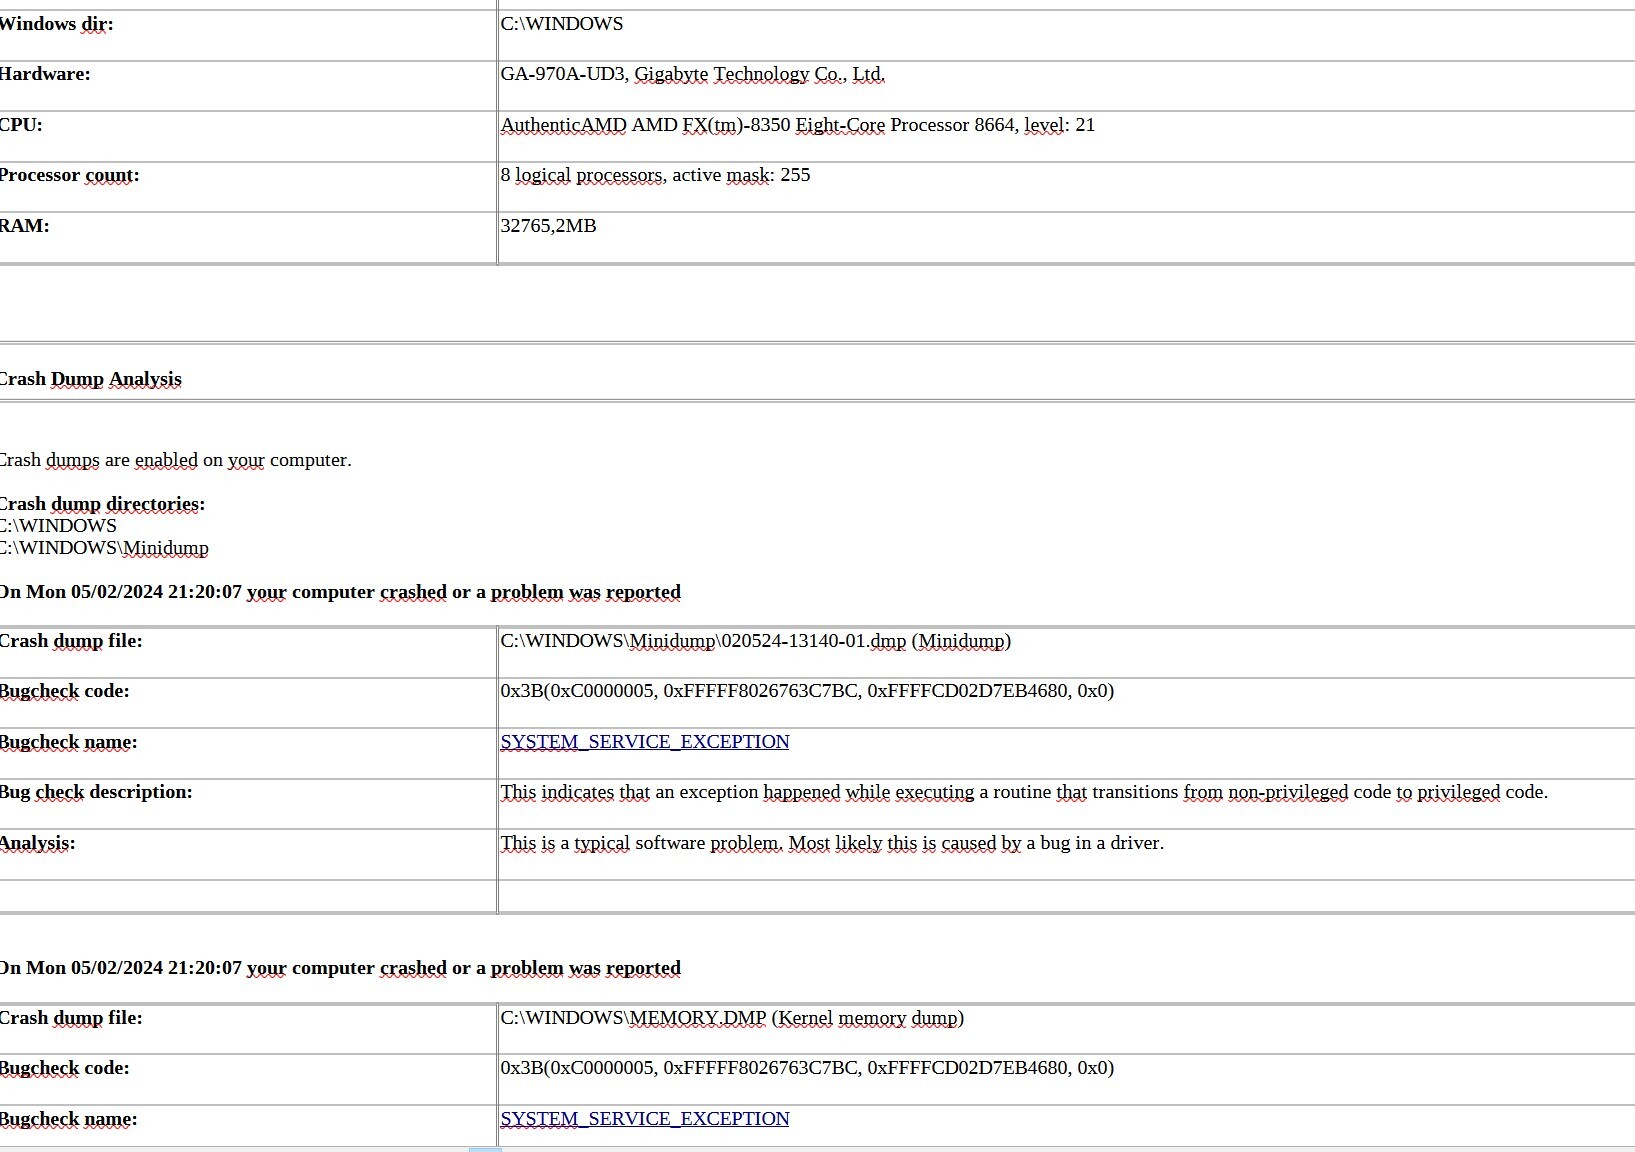
Task: Click the 'CPU:' row label
Action: 21,125
